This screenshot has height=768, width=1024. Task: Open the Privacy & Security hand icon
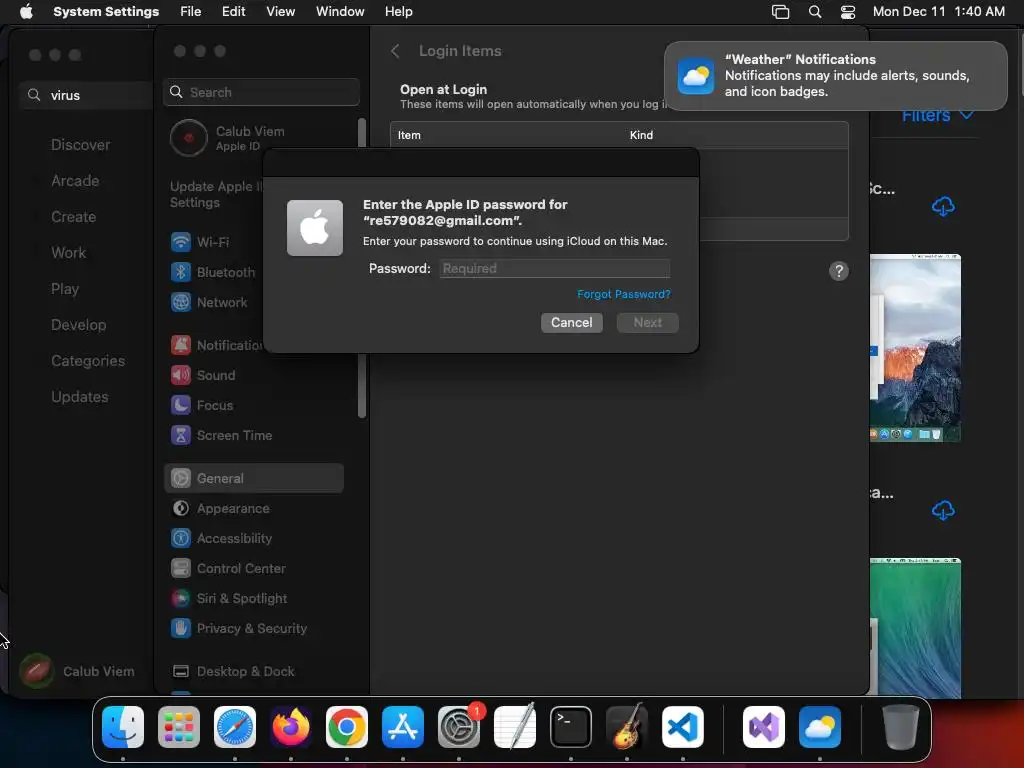181,629
